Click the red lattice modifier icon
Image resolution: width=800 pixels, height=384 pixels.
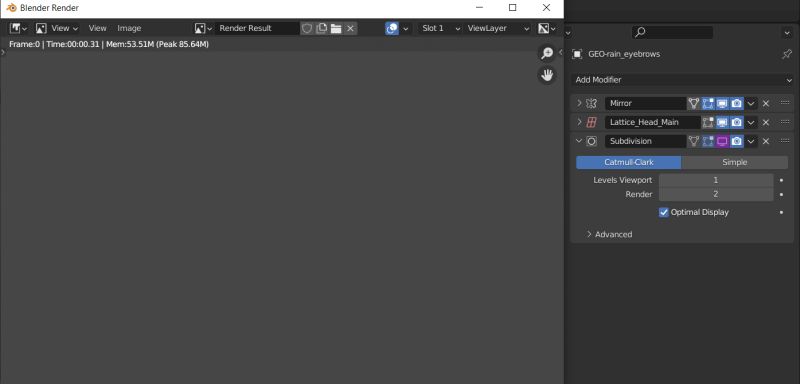pos(591,122)
